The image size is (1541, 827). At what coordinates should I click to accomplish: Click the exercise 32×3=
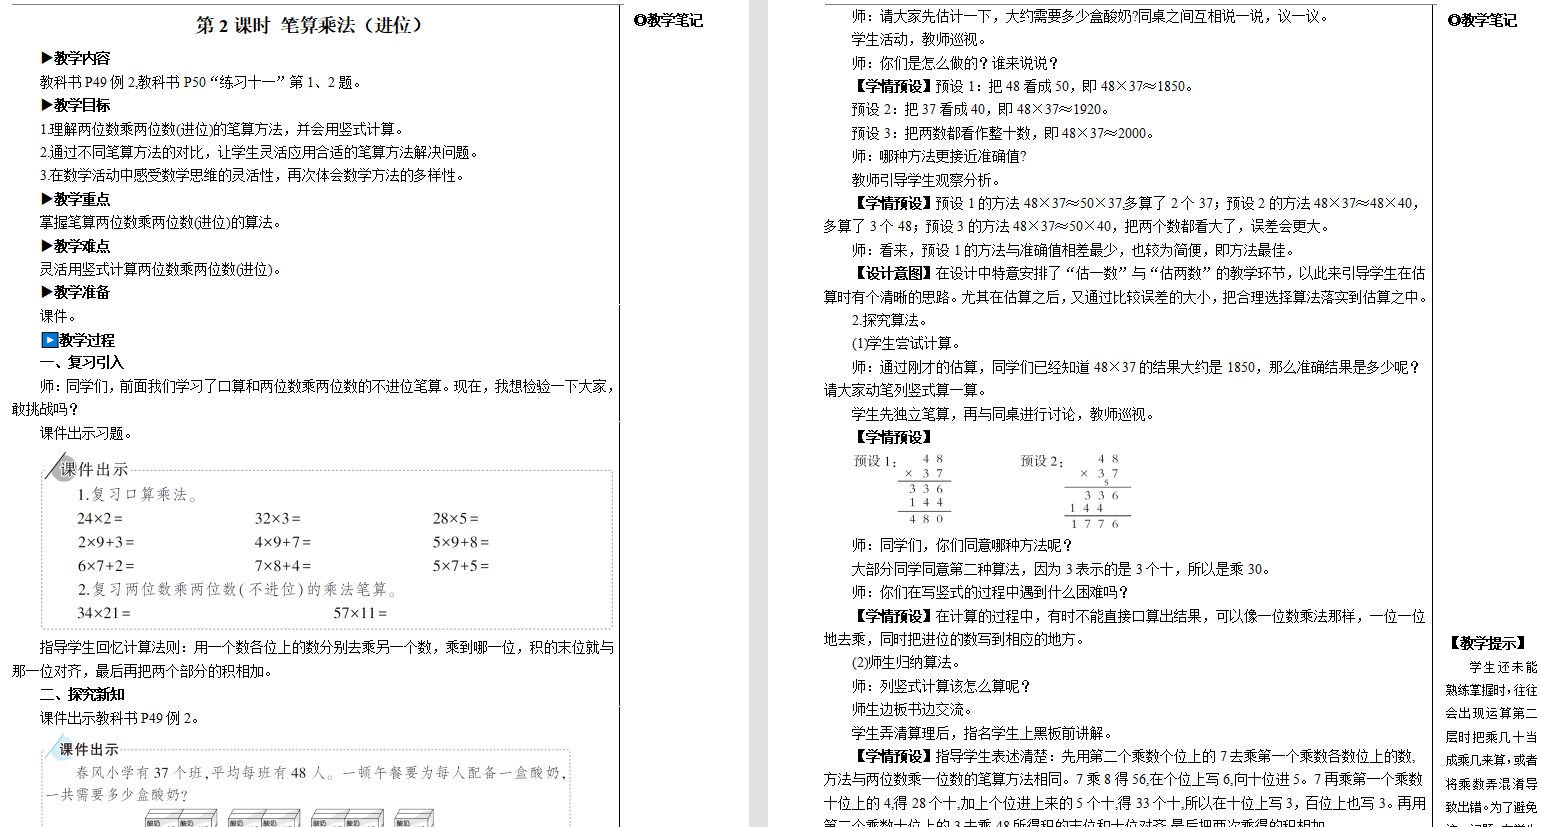coord(278,518)
